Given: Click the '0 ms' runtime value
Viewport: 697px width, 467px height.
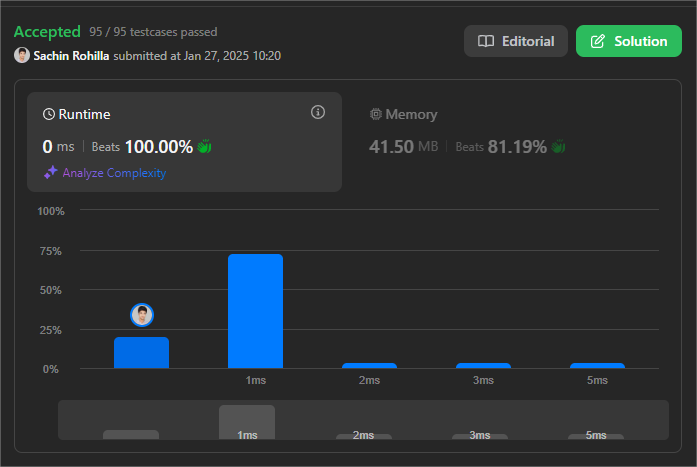Looking at the screenshot, I should [x=58, y=147].
